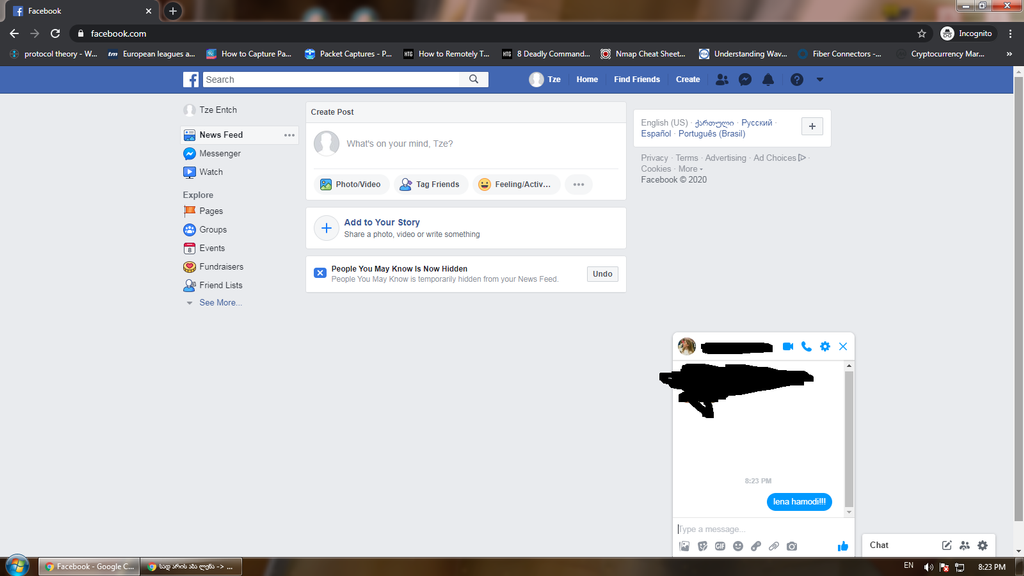Click the Type a message field
Image resolution: width=1024 pixels, height=576 pixels.
pyautogui.click(x=762, y=529)
